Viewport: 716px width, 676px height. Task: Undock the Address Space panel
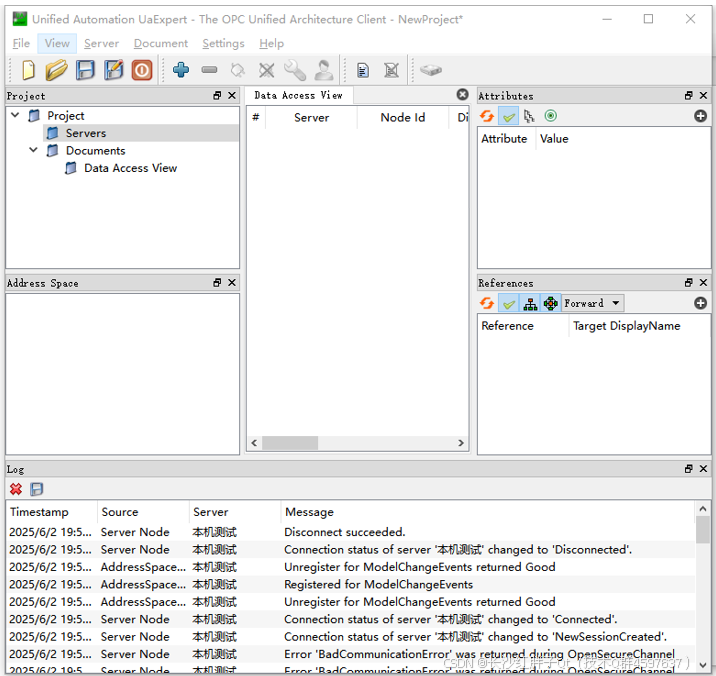point(217,282)
